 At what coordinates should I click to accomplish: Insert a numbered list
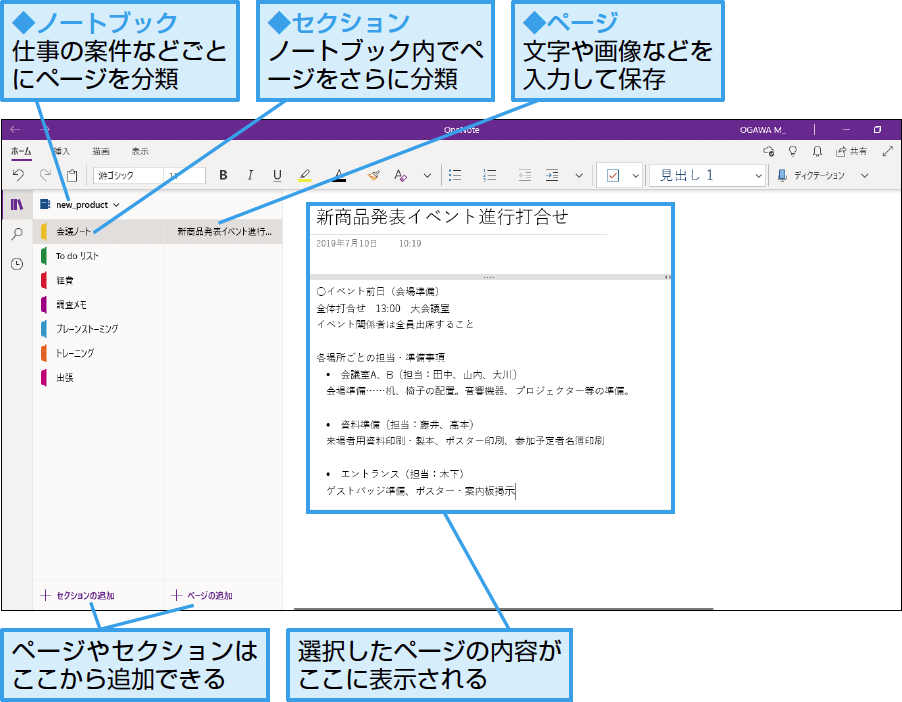click(x=489, y=175)
